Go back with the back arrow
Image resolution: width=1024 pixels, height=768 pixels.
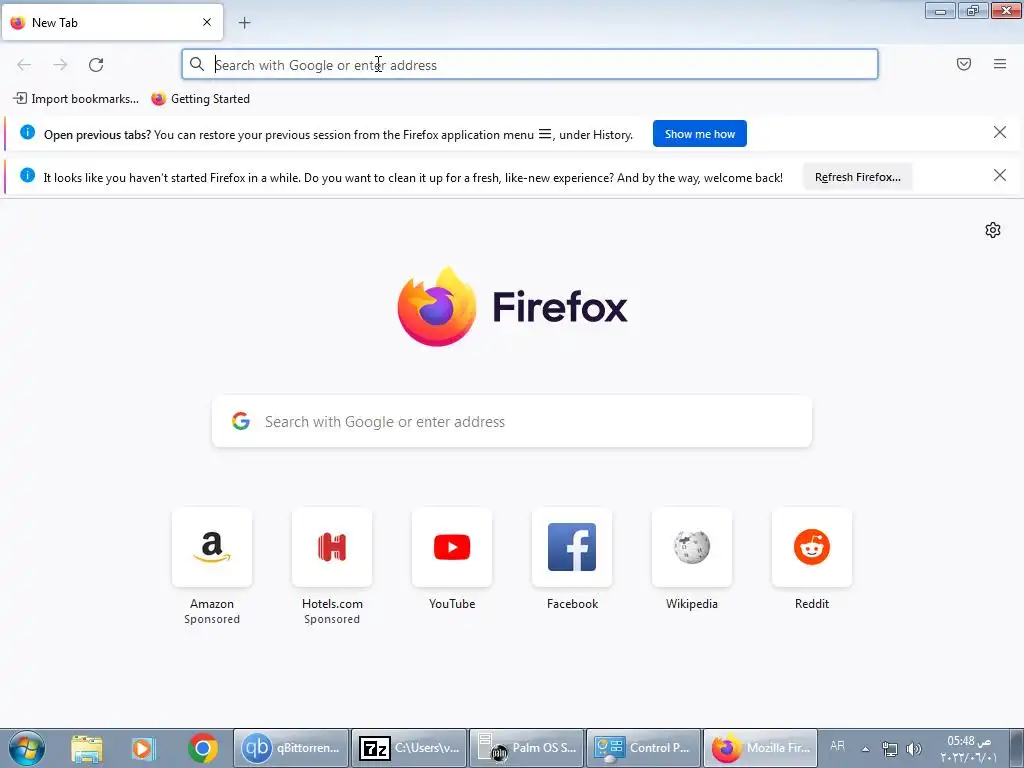coord(24,65)
